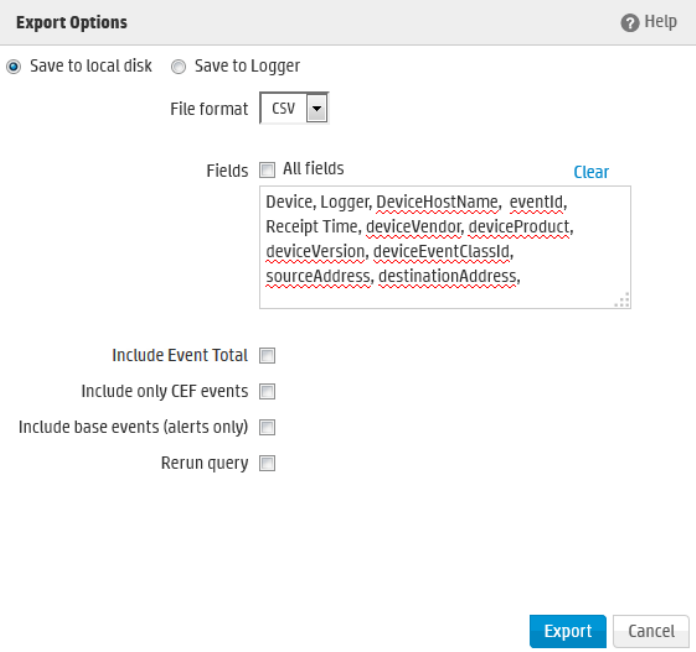Toggle the Include only CEF events checkbox
The image size is (696, 652).
tap(268, 391)
